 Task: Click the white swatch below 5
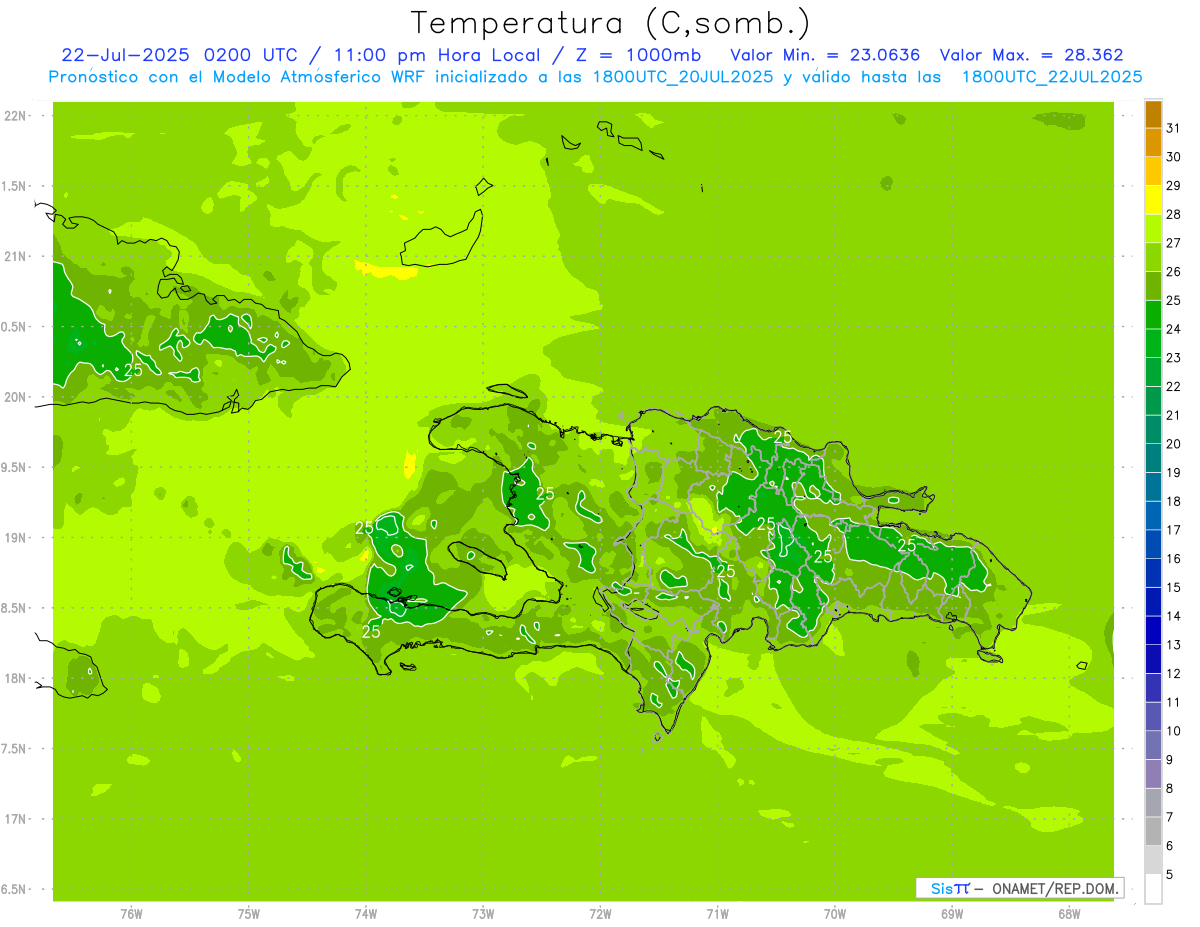[1153, 889]
